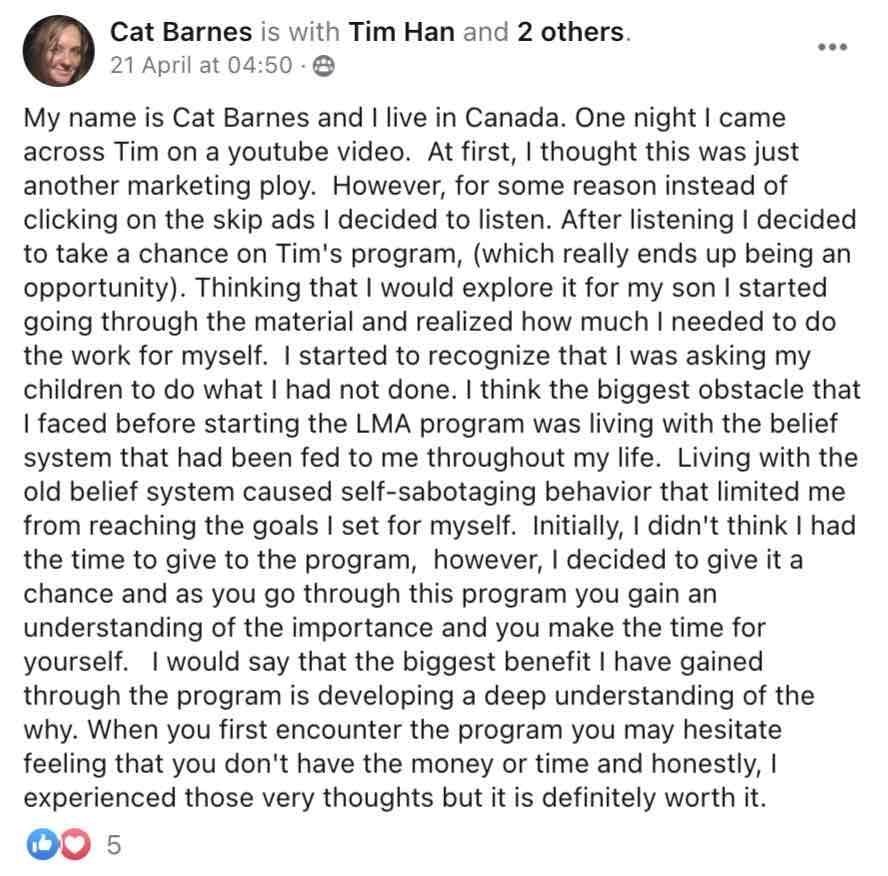Open the Cat Barnes profile name link
The height and width of the screenshot is (876, 888).
tap(181, 32)
